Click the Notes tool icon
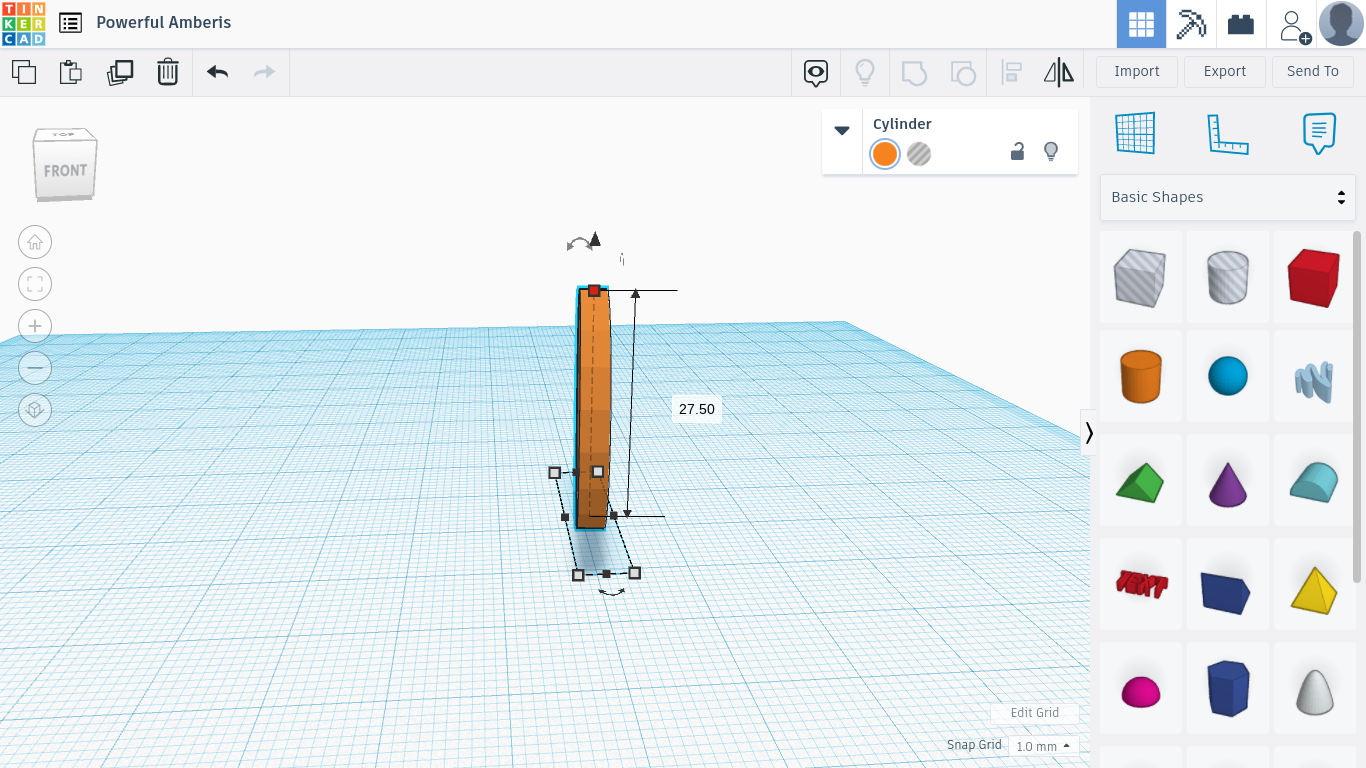1366x768 pixels. pos(1319,133)
